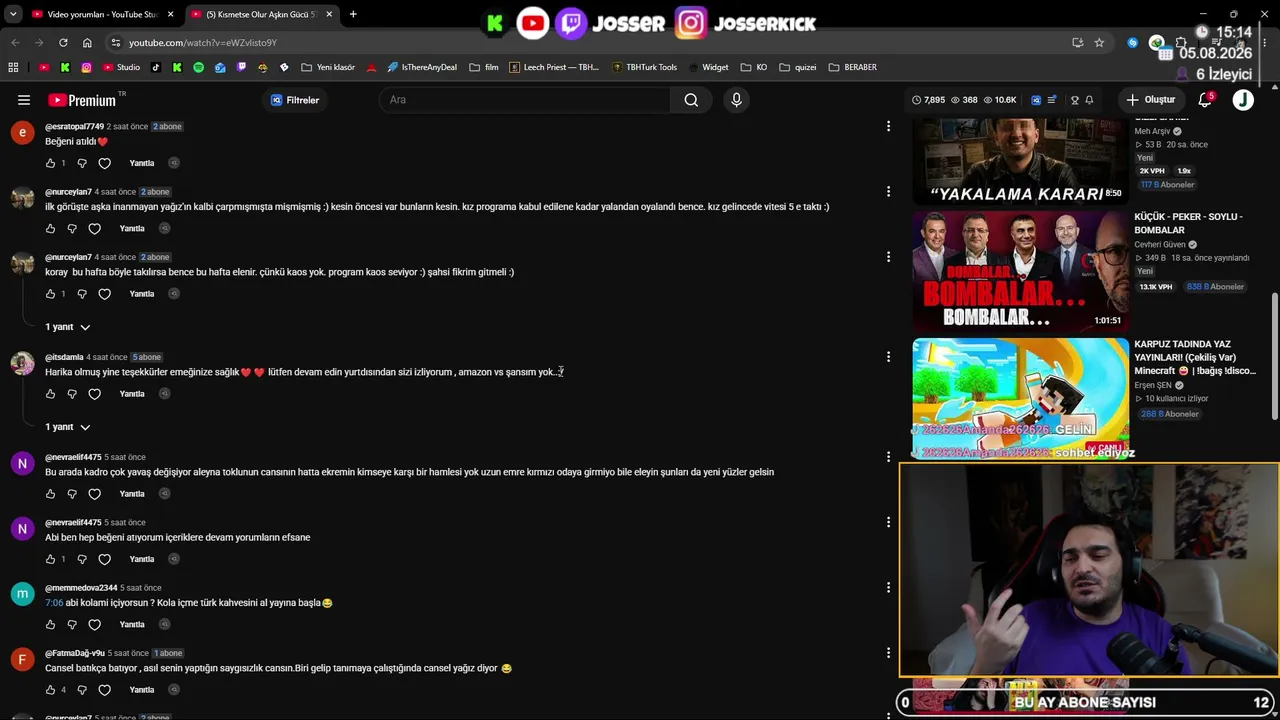The width and height of the screenshot is (1280, 720).
Task: Click the YouTube search field 'Ara'
Action: pyautogui.click(x=525, y=100)
